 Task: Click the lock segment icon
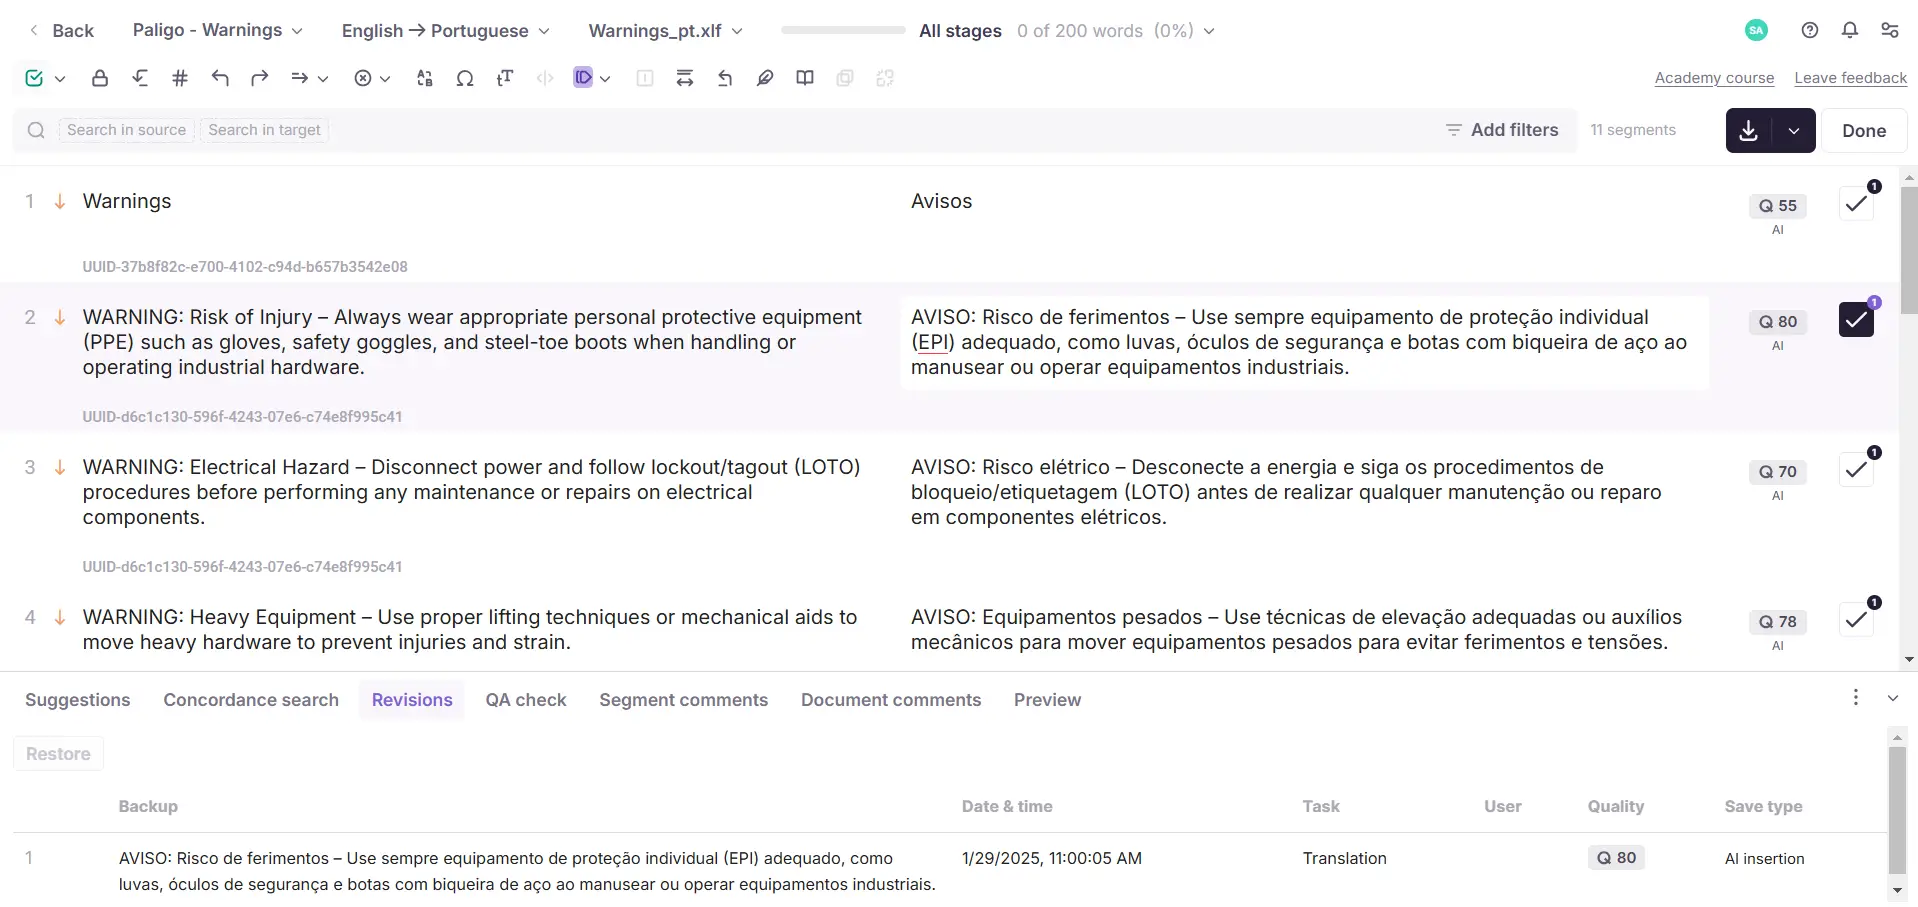click(x=100, y=78)
